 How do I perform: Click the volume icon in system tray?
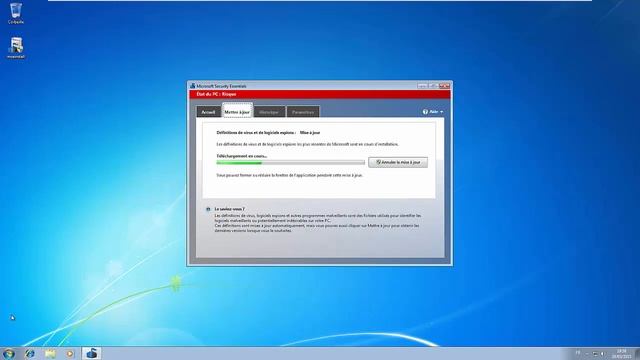[602, 354]
